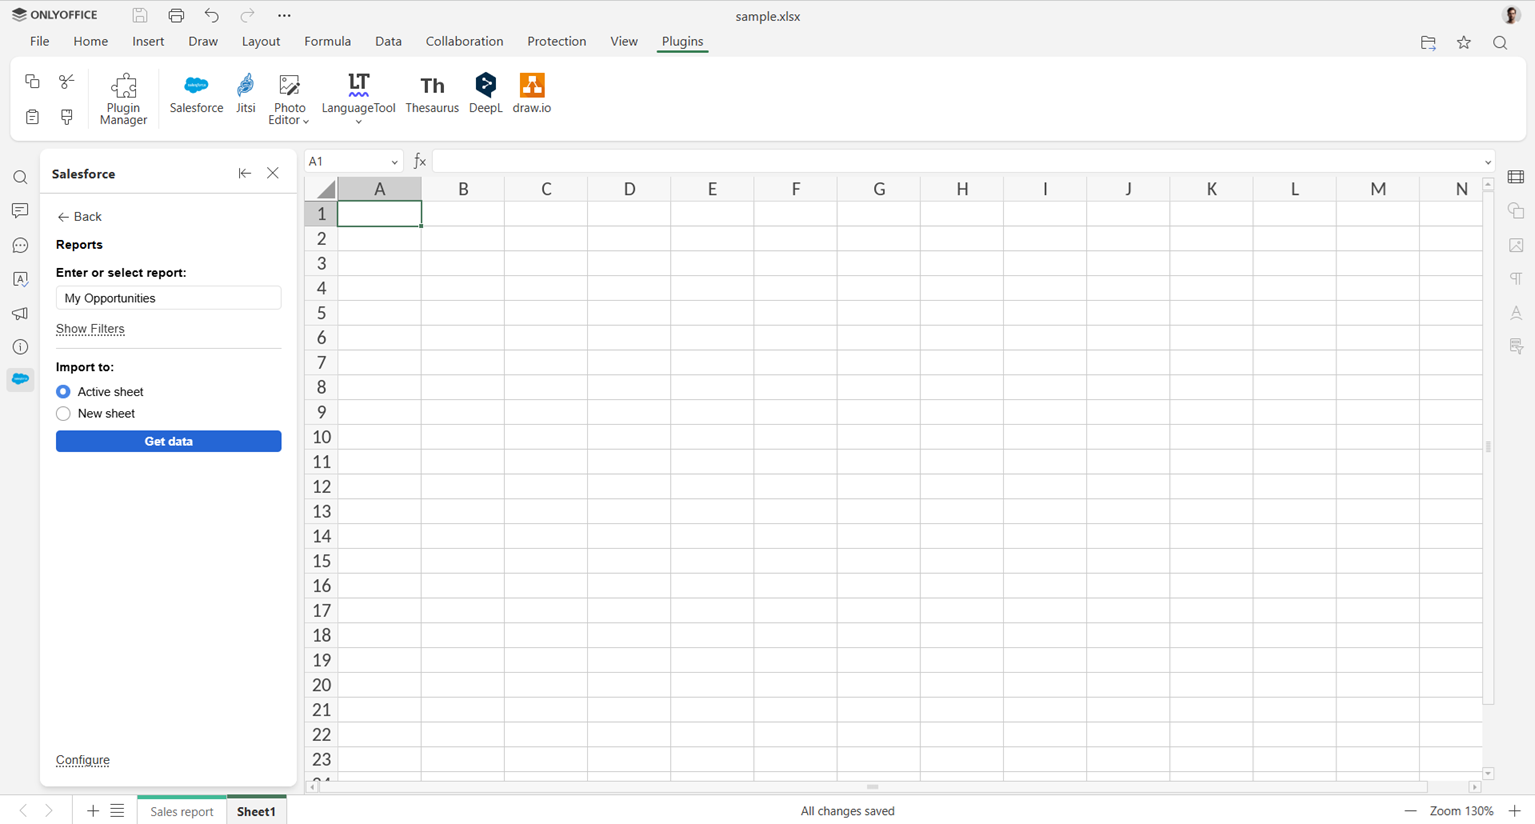Click the Show Filters link
Image resolution: width=1535 pixels, height=824 pixels.
click(90, 329)
